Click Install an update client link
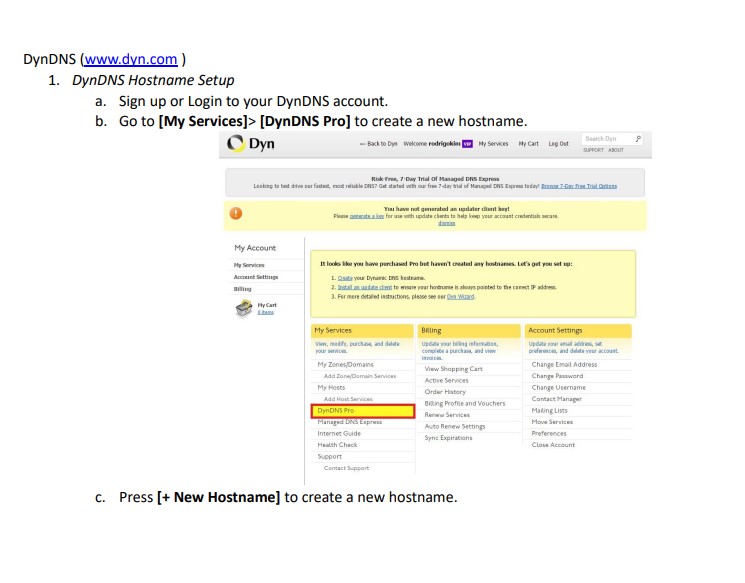Screen dimensions: 745x583 tap(365, 287)
